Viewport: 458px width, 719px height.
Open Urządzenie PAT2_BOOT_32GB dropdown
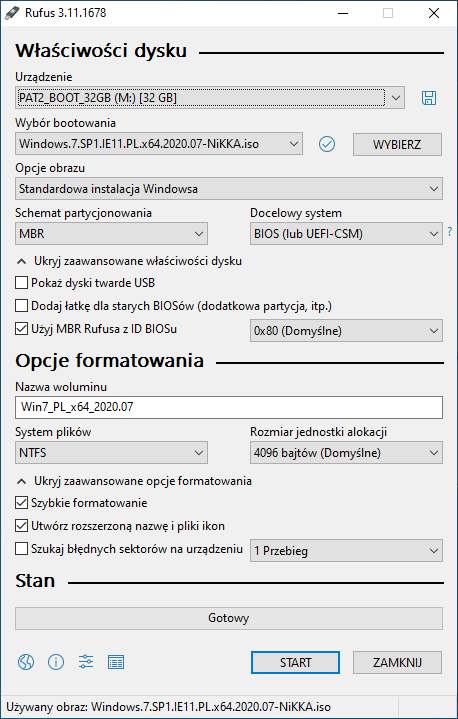pyautogui.click(x=210, y=98)
